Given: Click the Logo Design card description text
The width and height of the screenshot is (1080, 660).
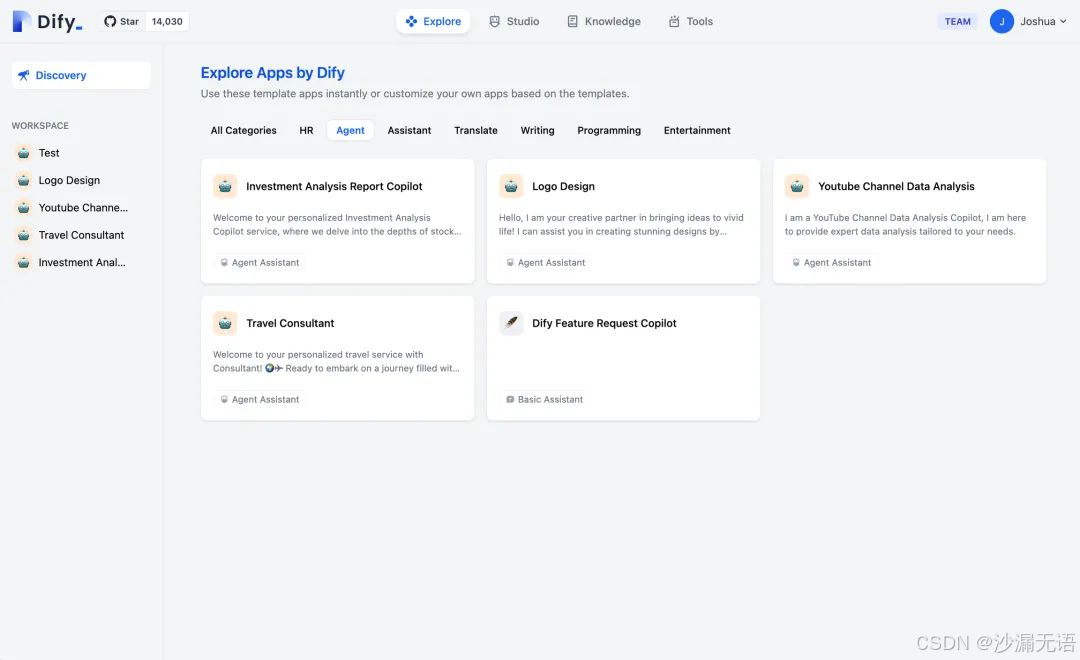Looking at the screenshot, I should point(621,225).
